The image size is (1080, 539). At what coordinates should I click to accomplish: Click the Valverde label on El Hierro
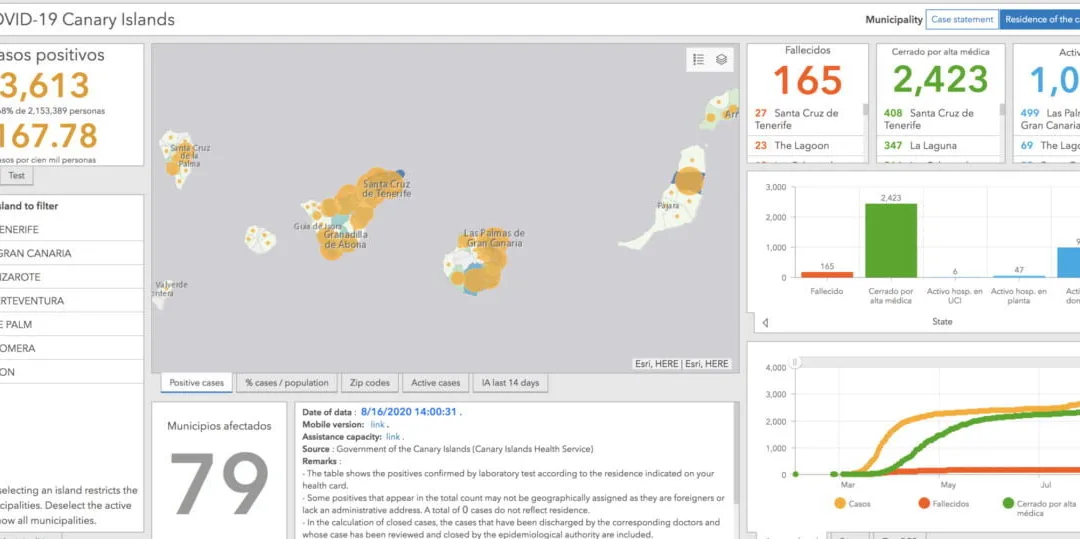pyautogui.click(x=172, y=284)
